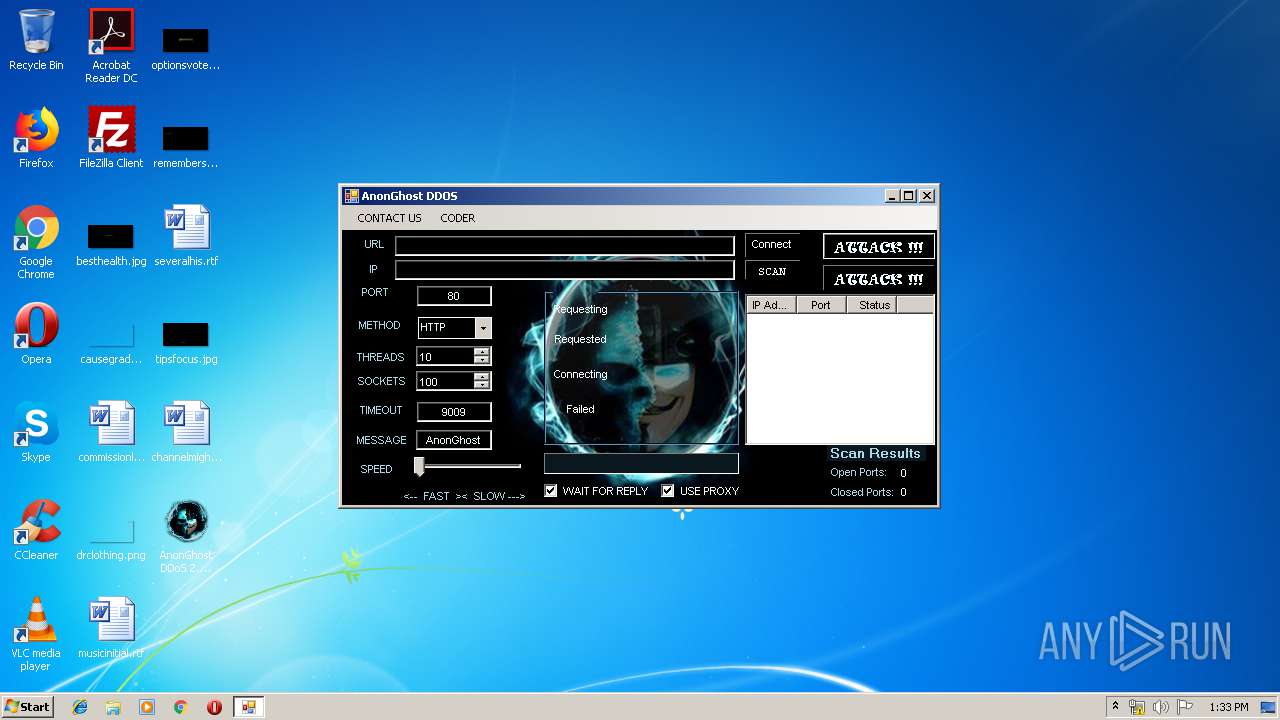Increase SOCKETS value with up arrow
This screenshot has height=720, width=1280.
click(482, 377)
